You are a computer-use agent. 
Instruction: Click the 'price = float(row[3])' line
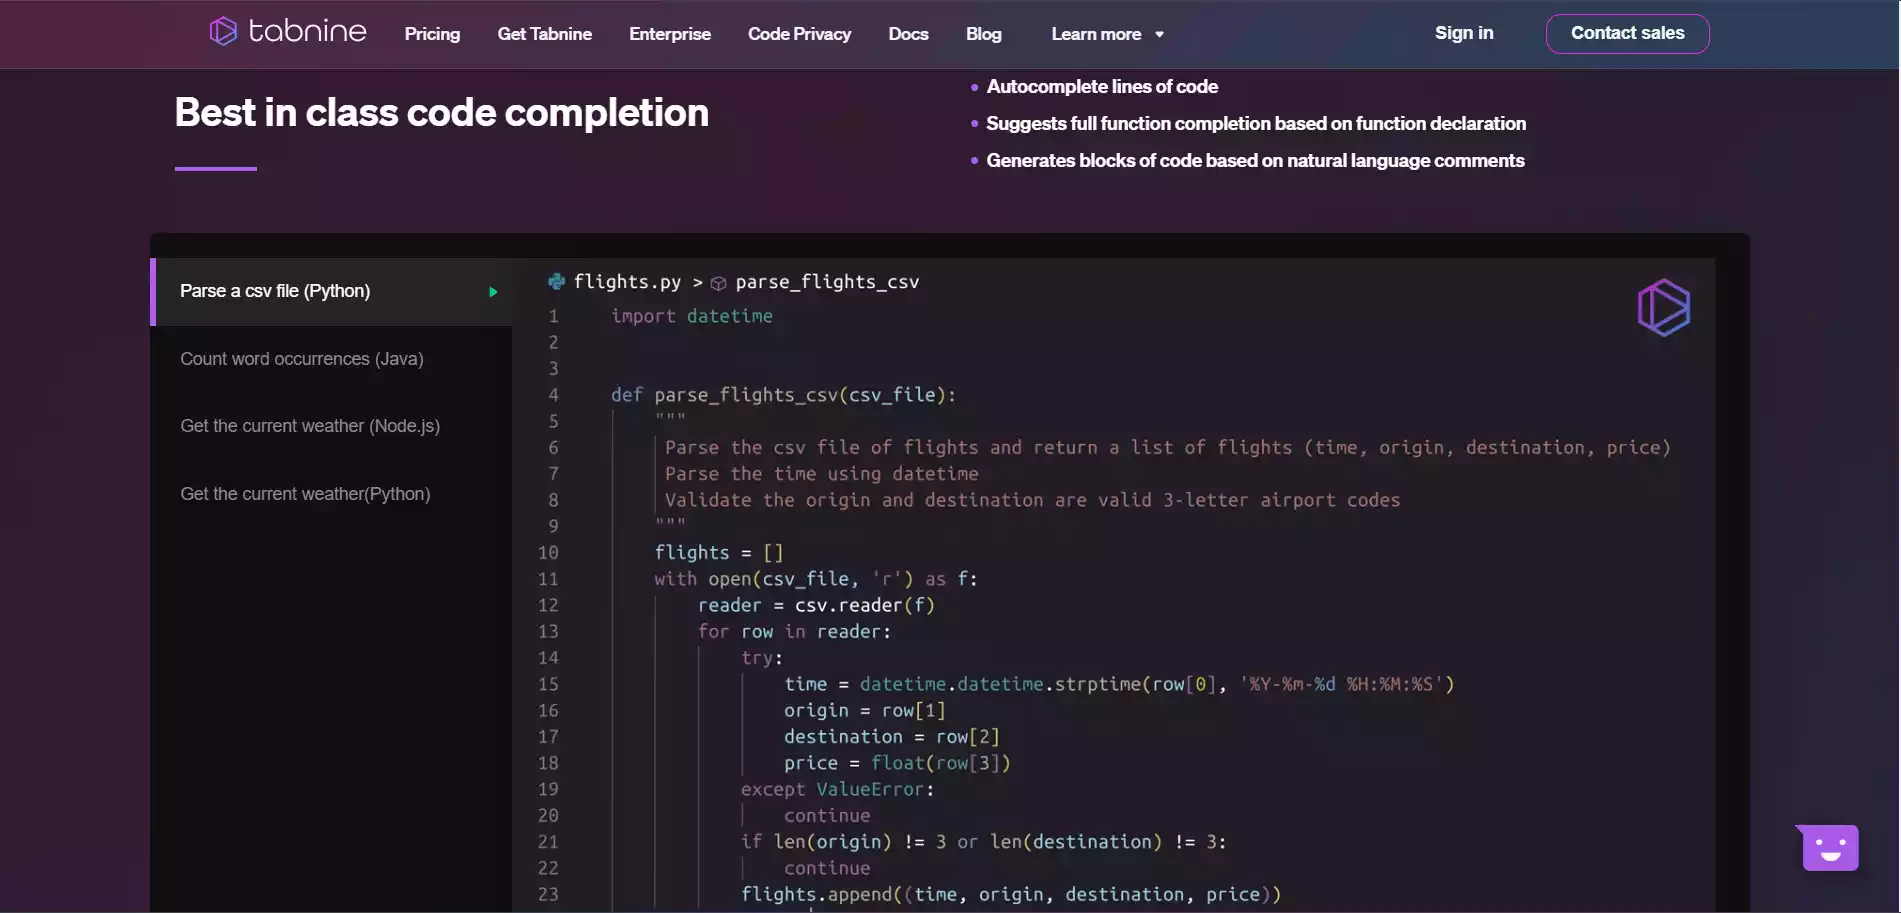[897, 763]
